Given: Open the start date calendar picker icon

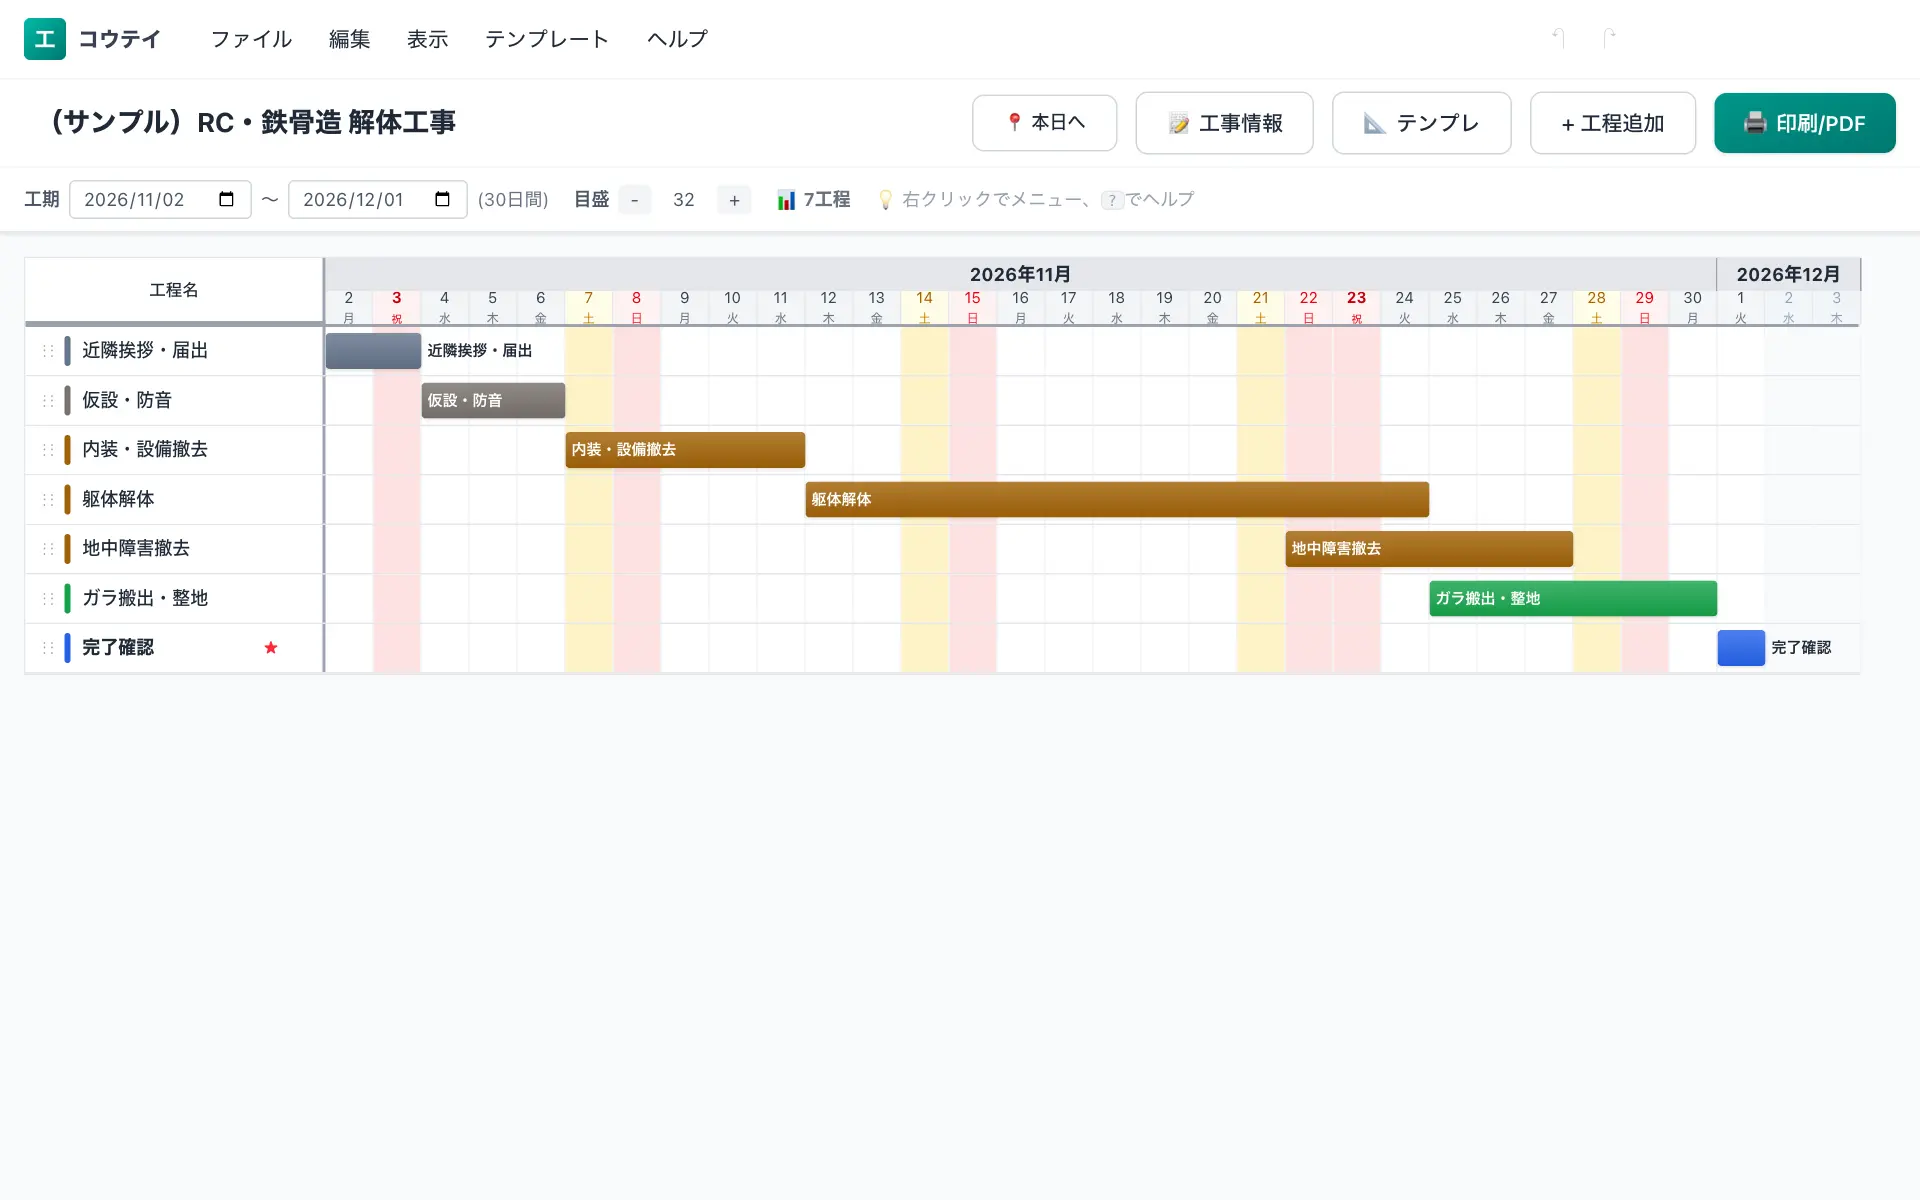Looking at the screenshot, I should point(227,199).
